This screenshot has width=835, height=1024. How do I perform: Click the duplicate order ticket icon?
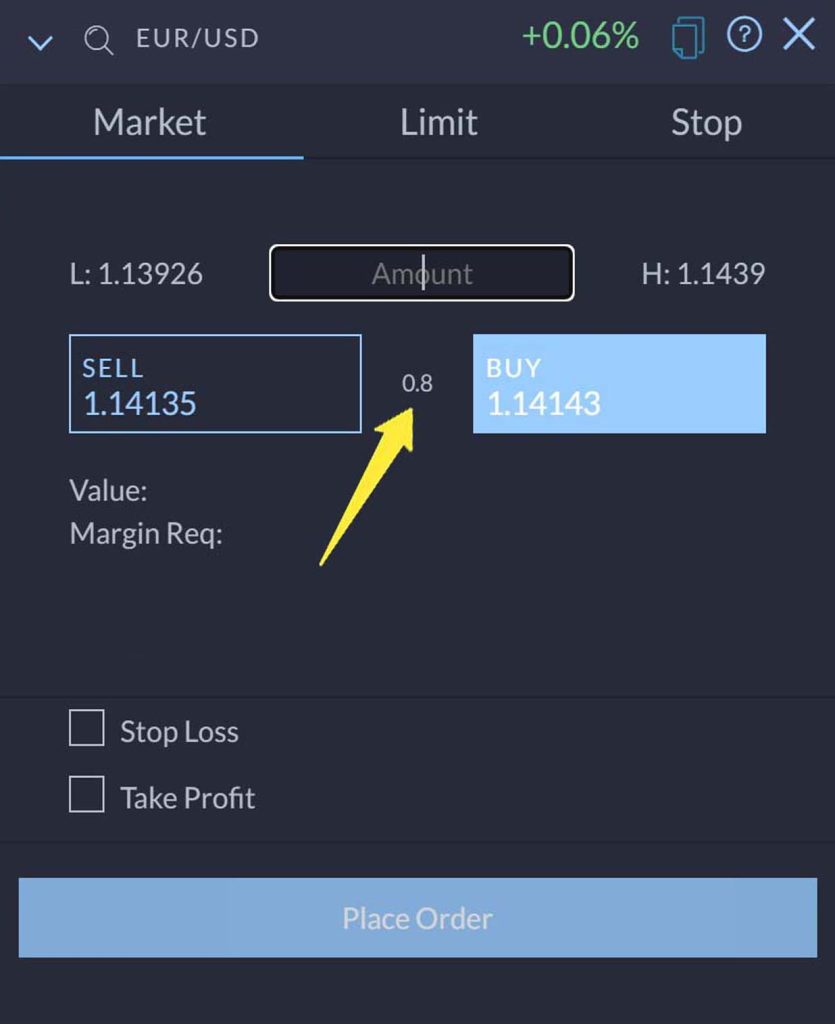(687, 38)
